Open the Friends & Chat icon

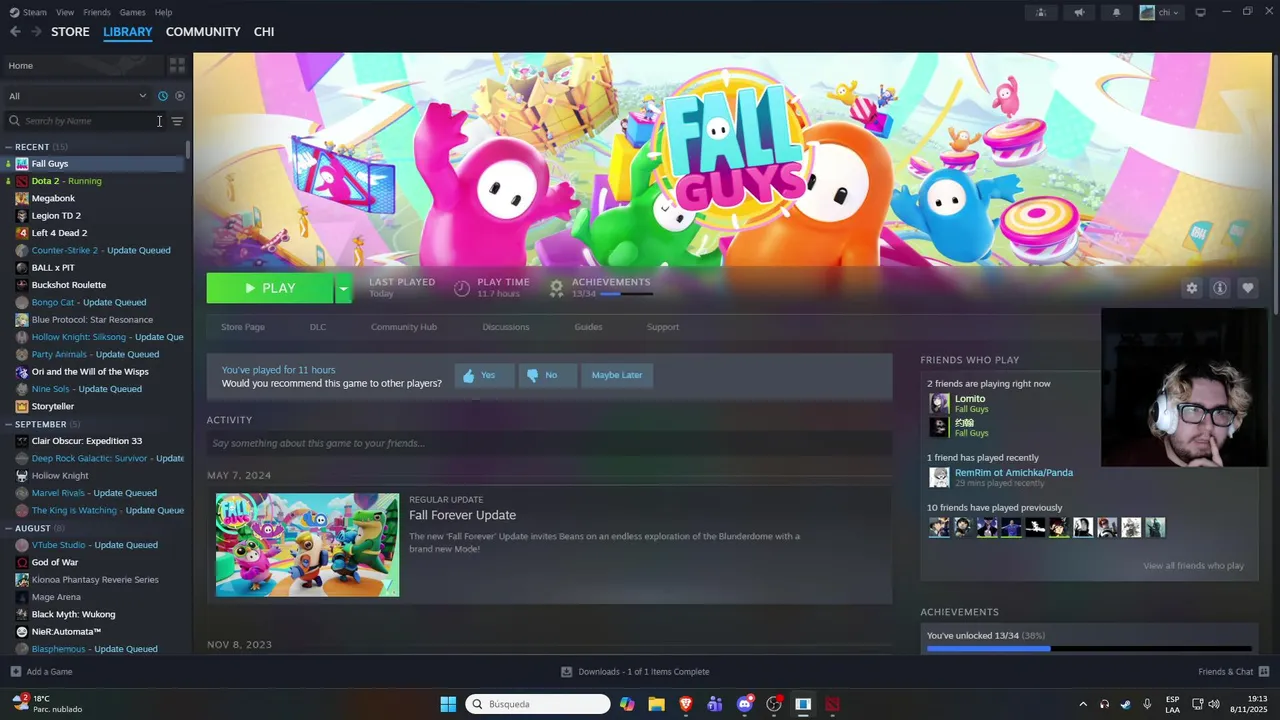click(1264, 672)
